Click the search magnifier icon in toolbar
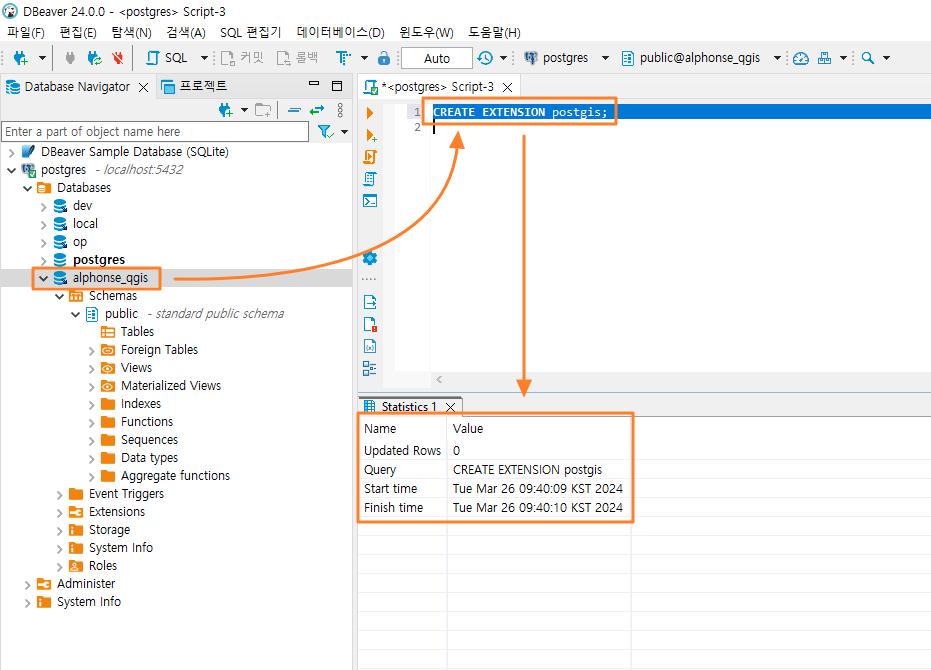 (867, 58)
